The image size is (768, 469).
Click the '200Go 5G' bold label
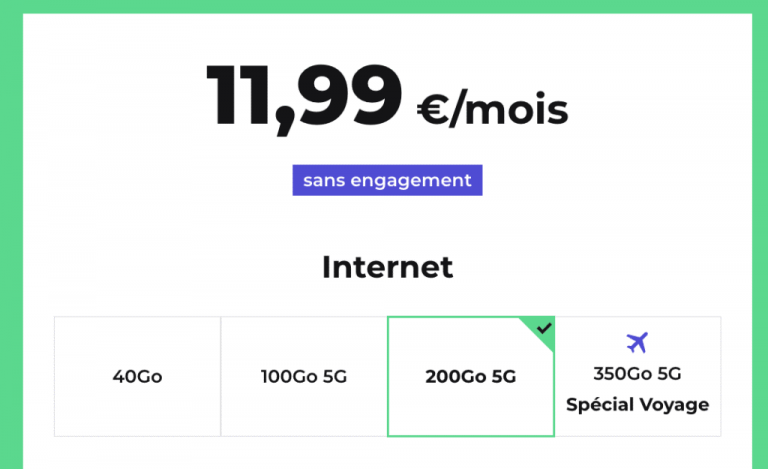point(471,376)
